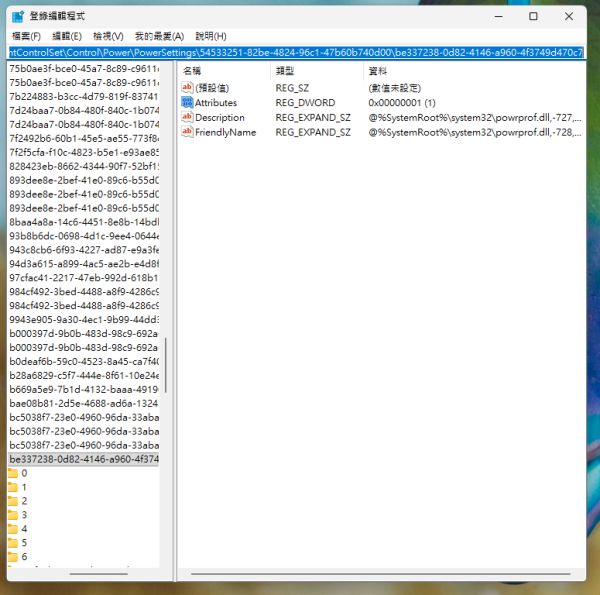Select tree key bae08b81-2d5e-4688-ad6a

coord(84,403)
